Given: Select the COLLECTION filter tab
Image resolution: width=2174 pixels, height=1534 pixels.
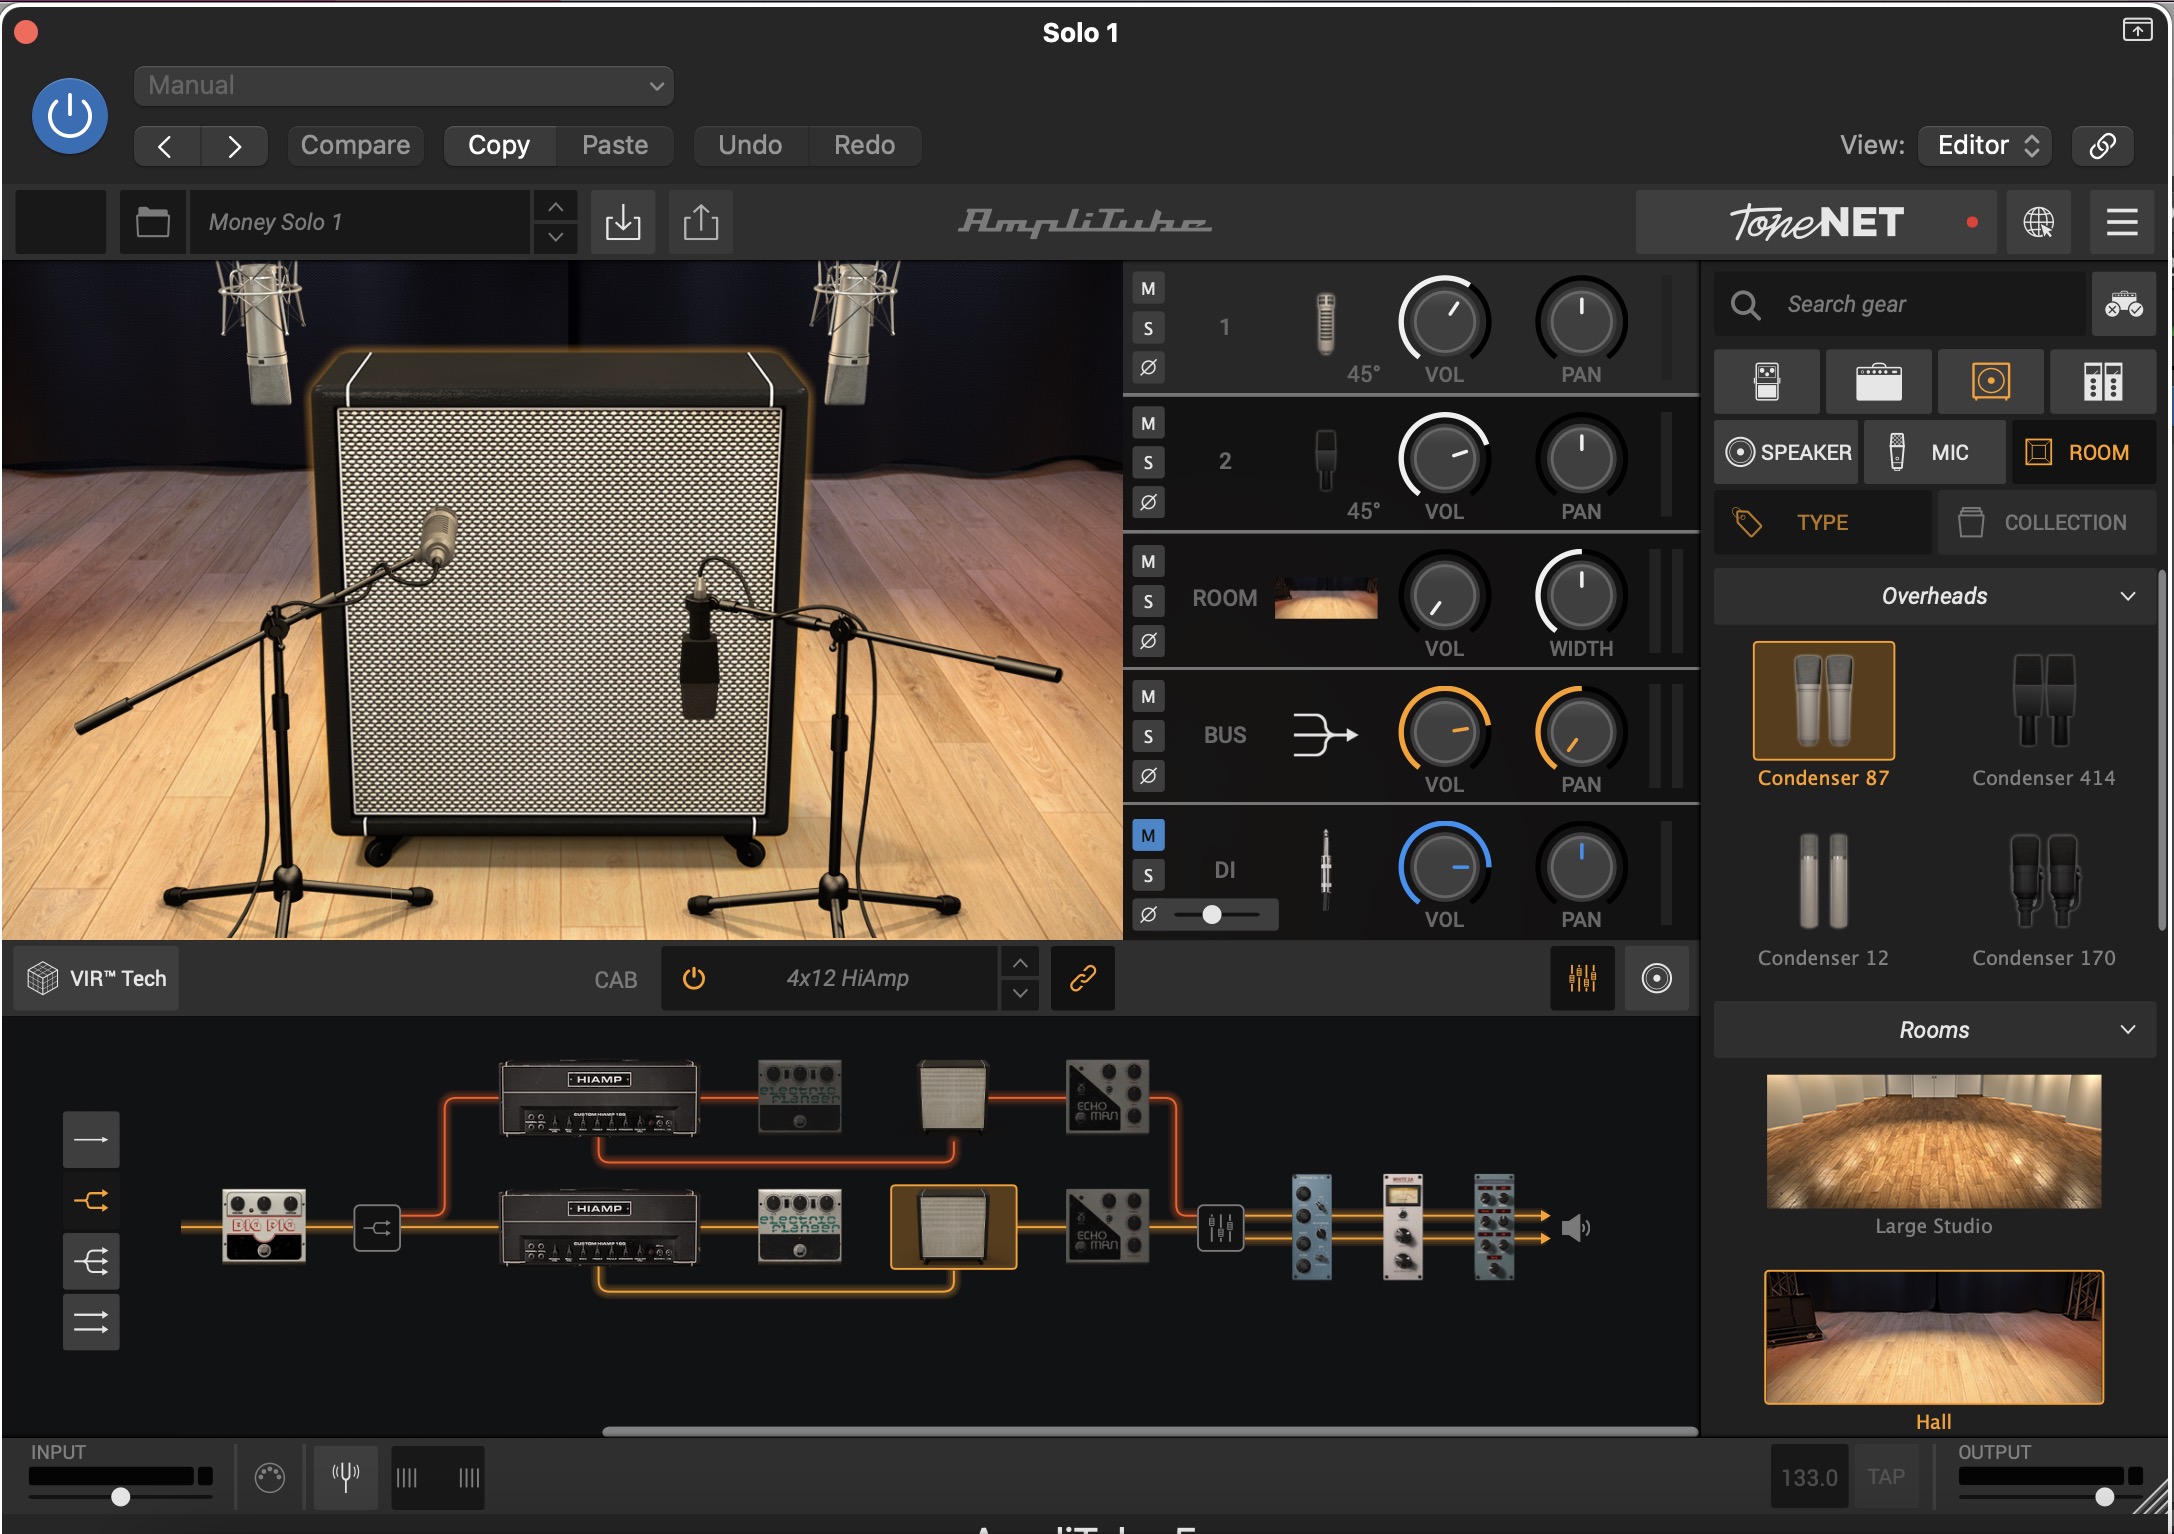Looking at the screenshot, I should tap(2046, 522).
